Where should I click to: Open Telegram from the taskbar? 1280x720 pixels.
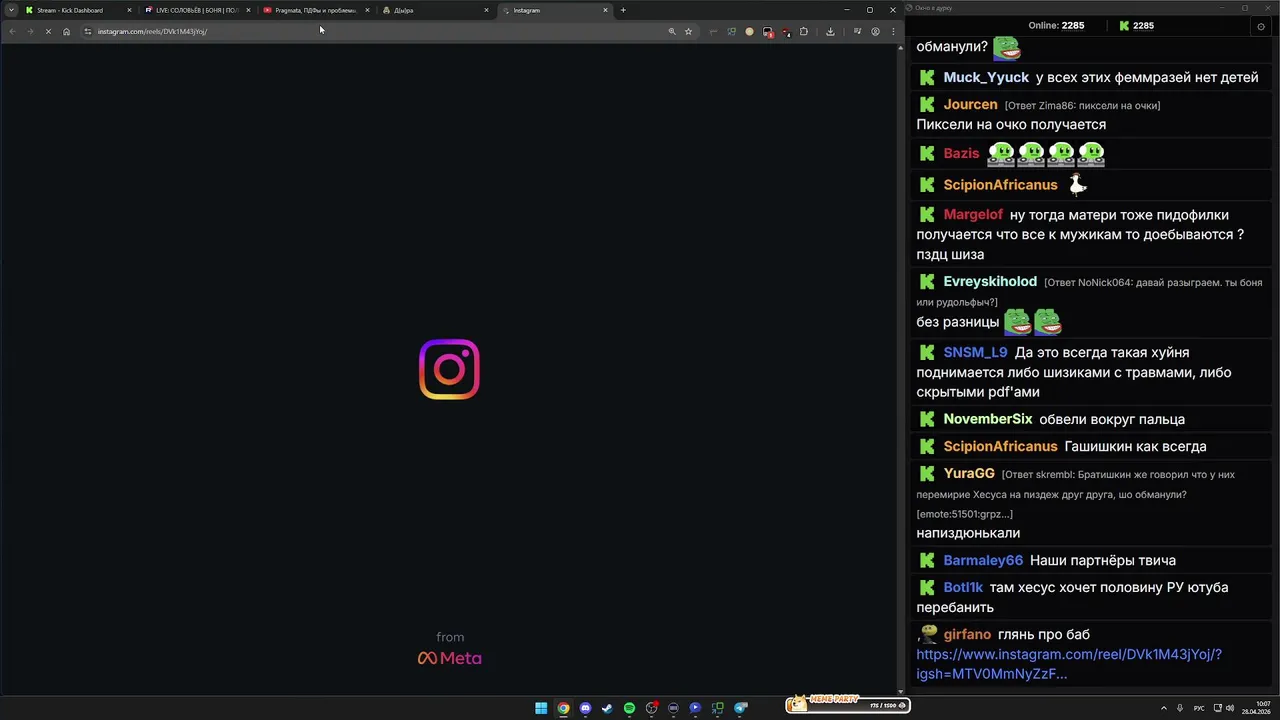740,708
